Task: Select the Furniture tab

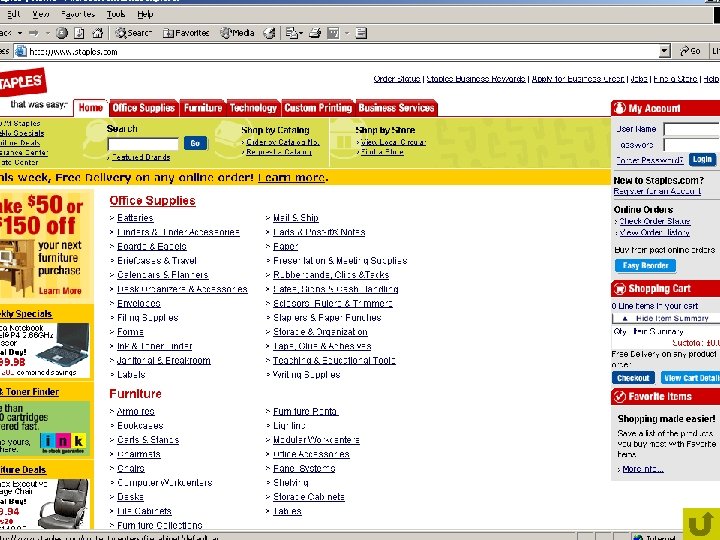Action: [202, 108]
